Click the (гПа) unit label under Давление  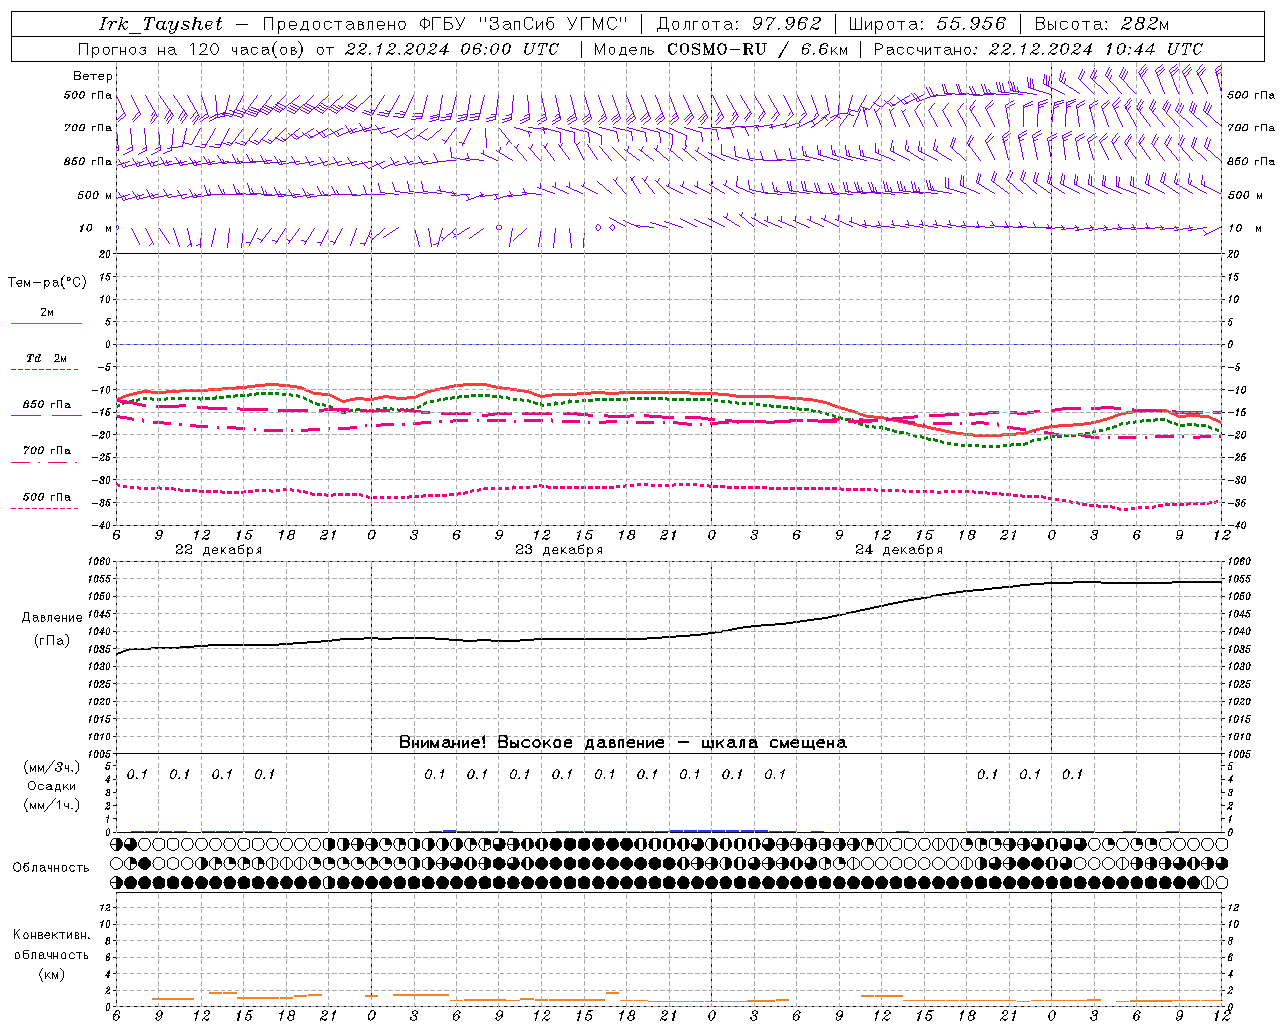coord(51,641)
